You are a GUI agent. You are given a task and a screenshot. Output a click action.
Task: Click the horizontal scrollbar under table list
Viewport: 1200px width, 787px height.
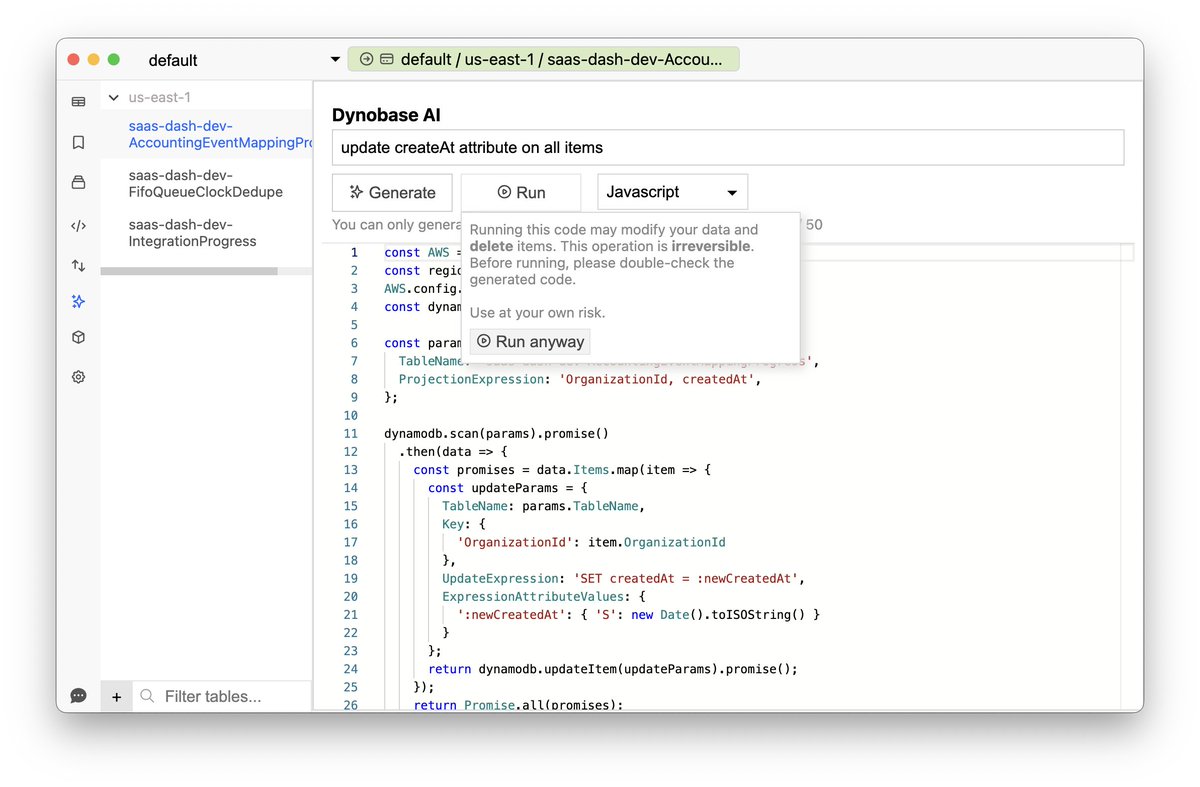(189, 271)
